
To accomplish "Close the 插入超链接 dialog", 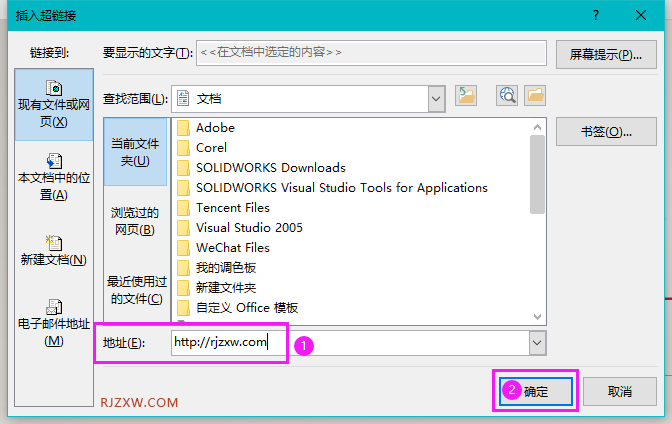I will 641,15.
